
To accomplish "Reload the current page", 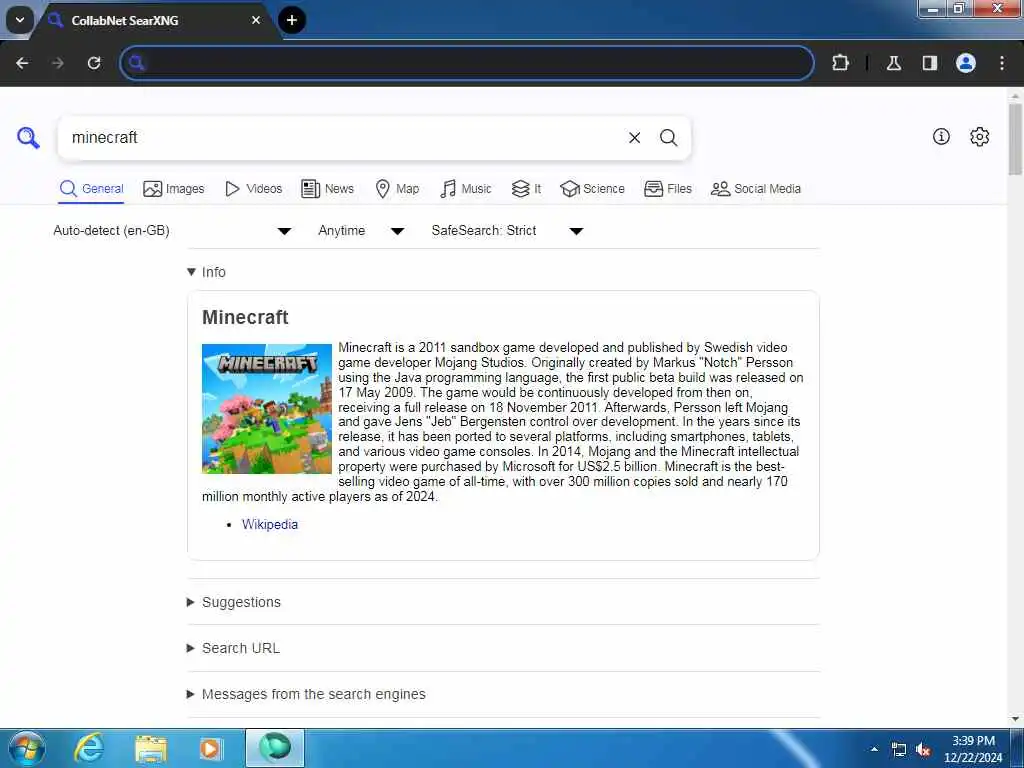I will 94,63.
